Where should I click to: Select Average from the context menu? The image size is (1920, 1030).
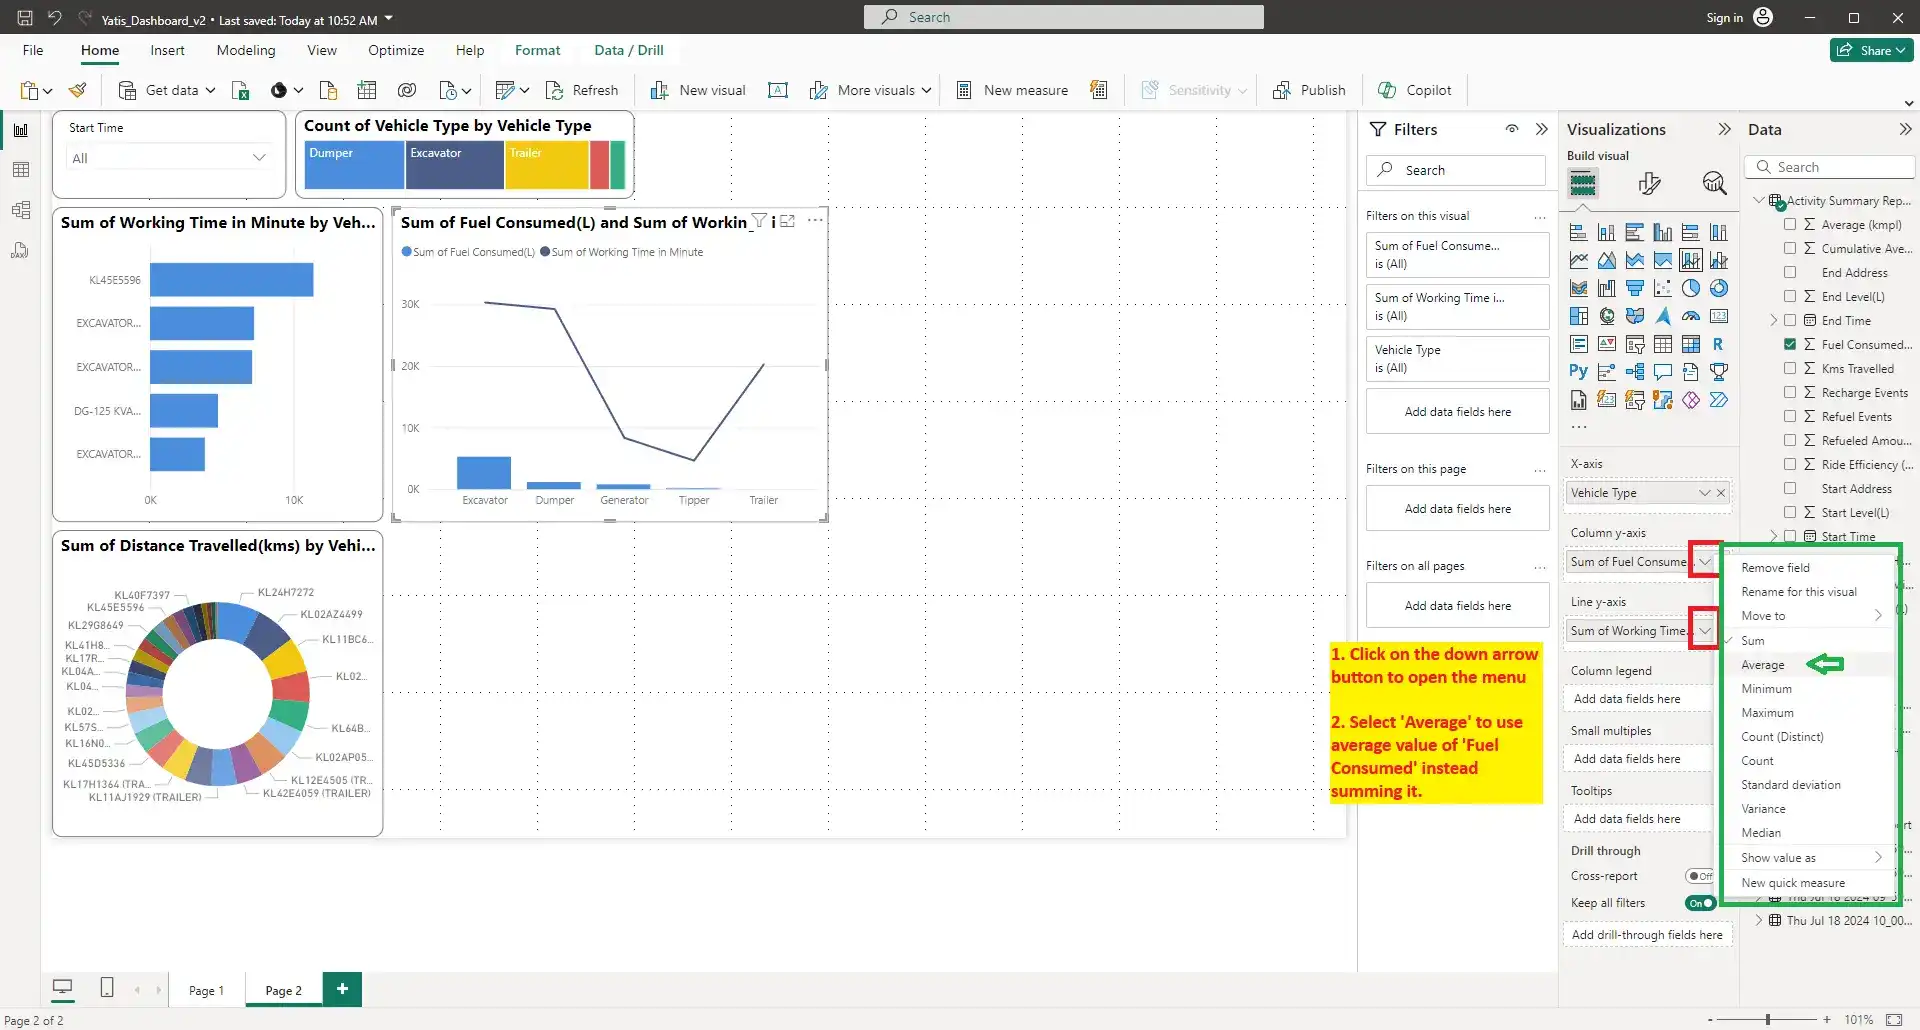point(1762,665)
